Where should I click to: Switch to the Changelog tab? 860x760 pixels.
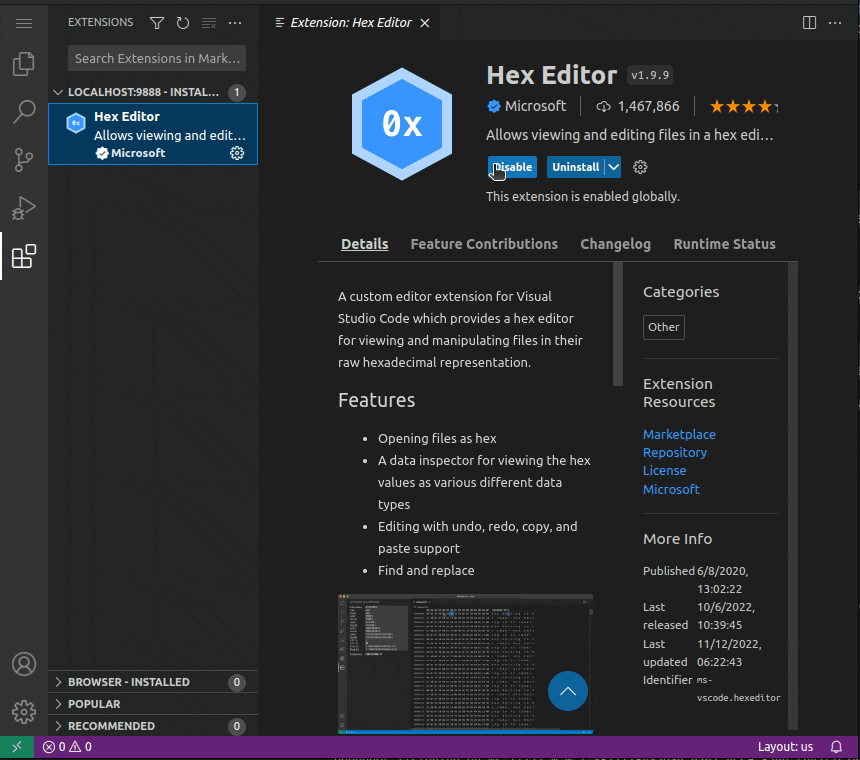615,244
